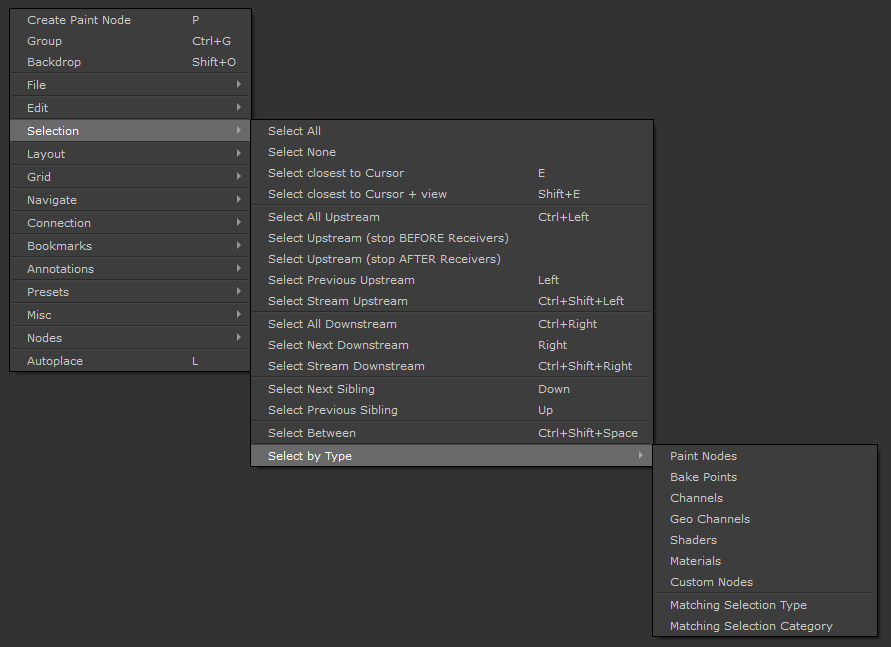Click Select None option
This screenshot has width=891, height=647.
coord(302,152)
